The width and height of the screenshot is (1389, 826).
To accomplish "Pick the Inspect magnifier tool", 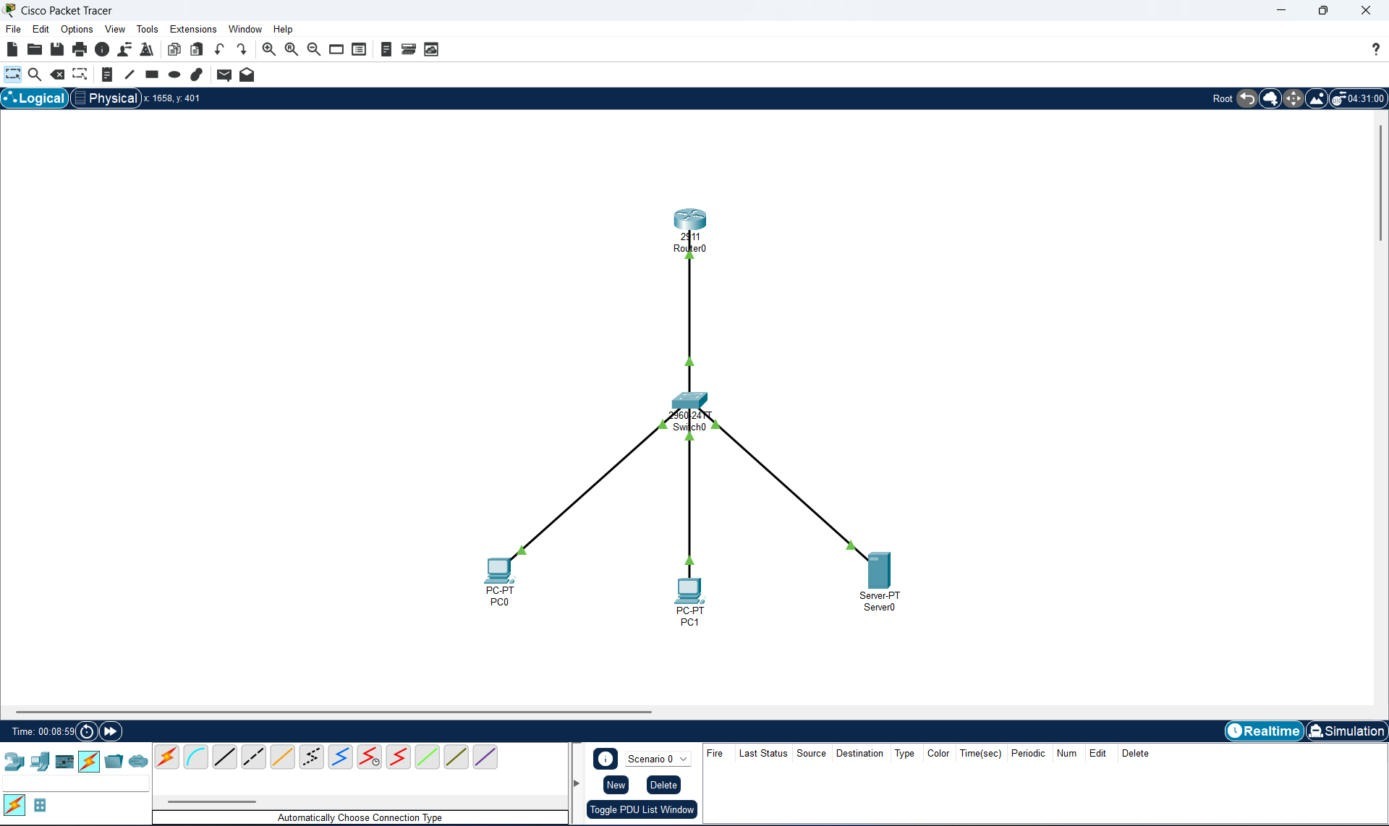I will pos(34,74).
